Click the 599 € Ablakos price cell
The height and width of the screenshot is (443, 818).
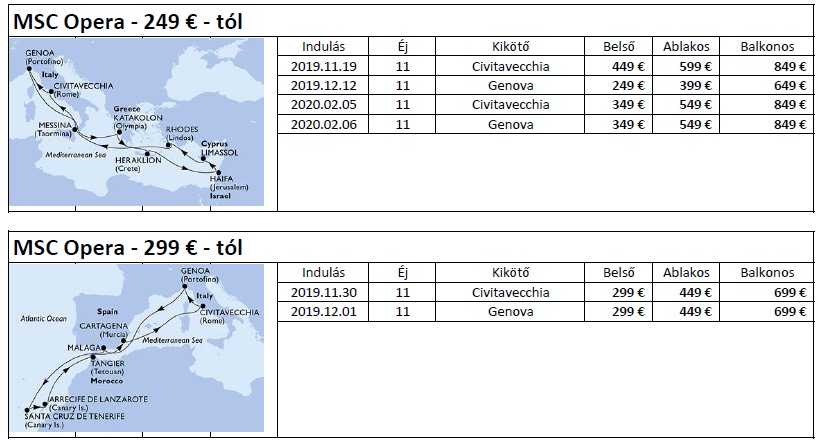click(x=695, y=66)
